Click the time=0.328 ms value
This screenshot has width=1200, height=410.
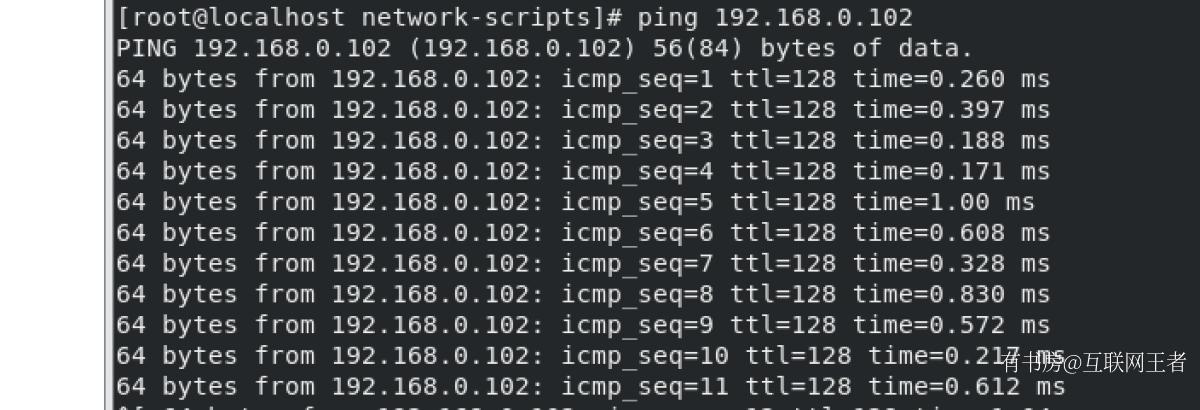[x=951, y=264]
